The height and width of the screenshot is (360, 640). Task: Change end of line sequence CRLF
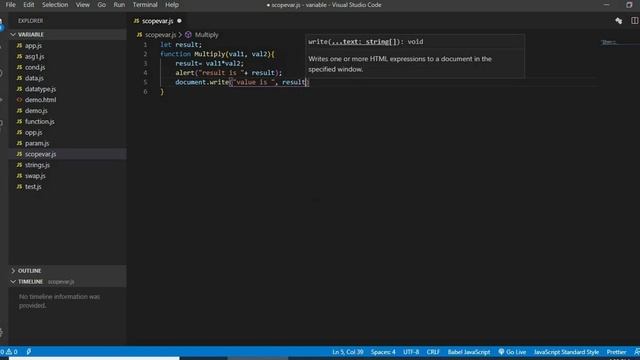433,352
